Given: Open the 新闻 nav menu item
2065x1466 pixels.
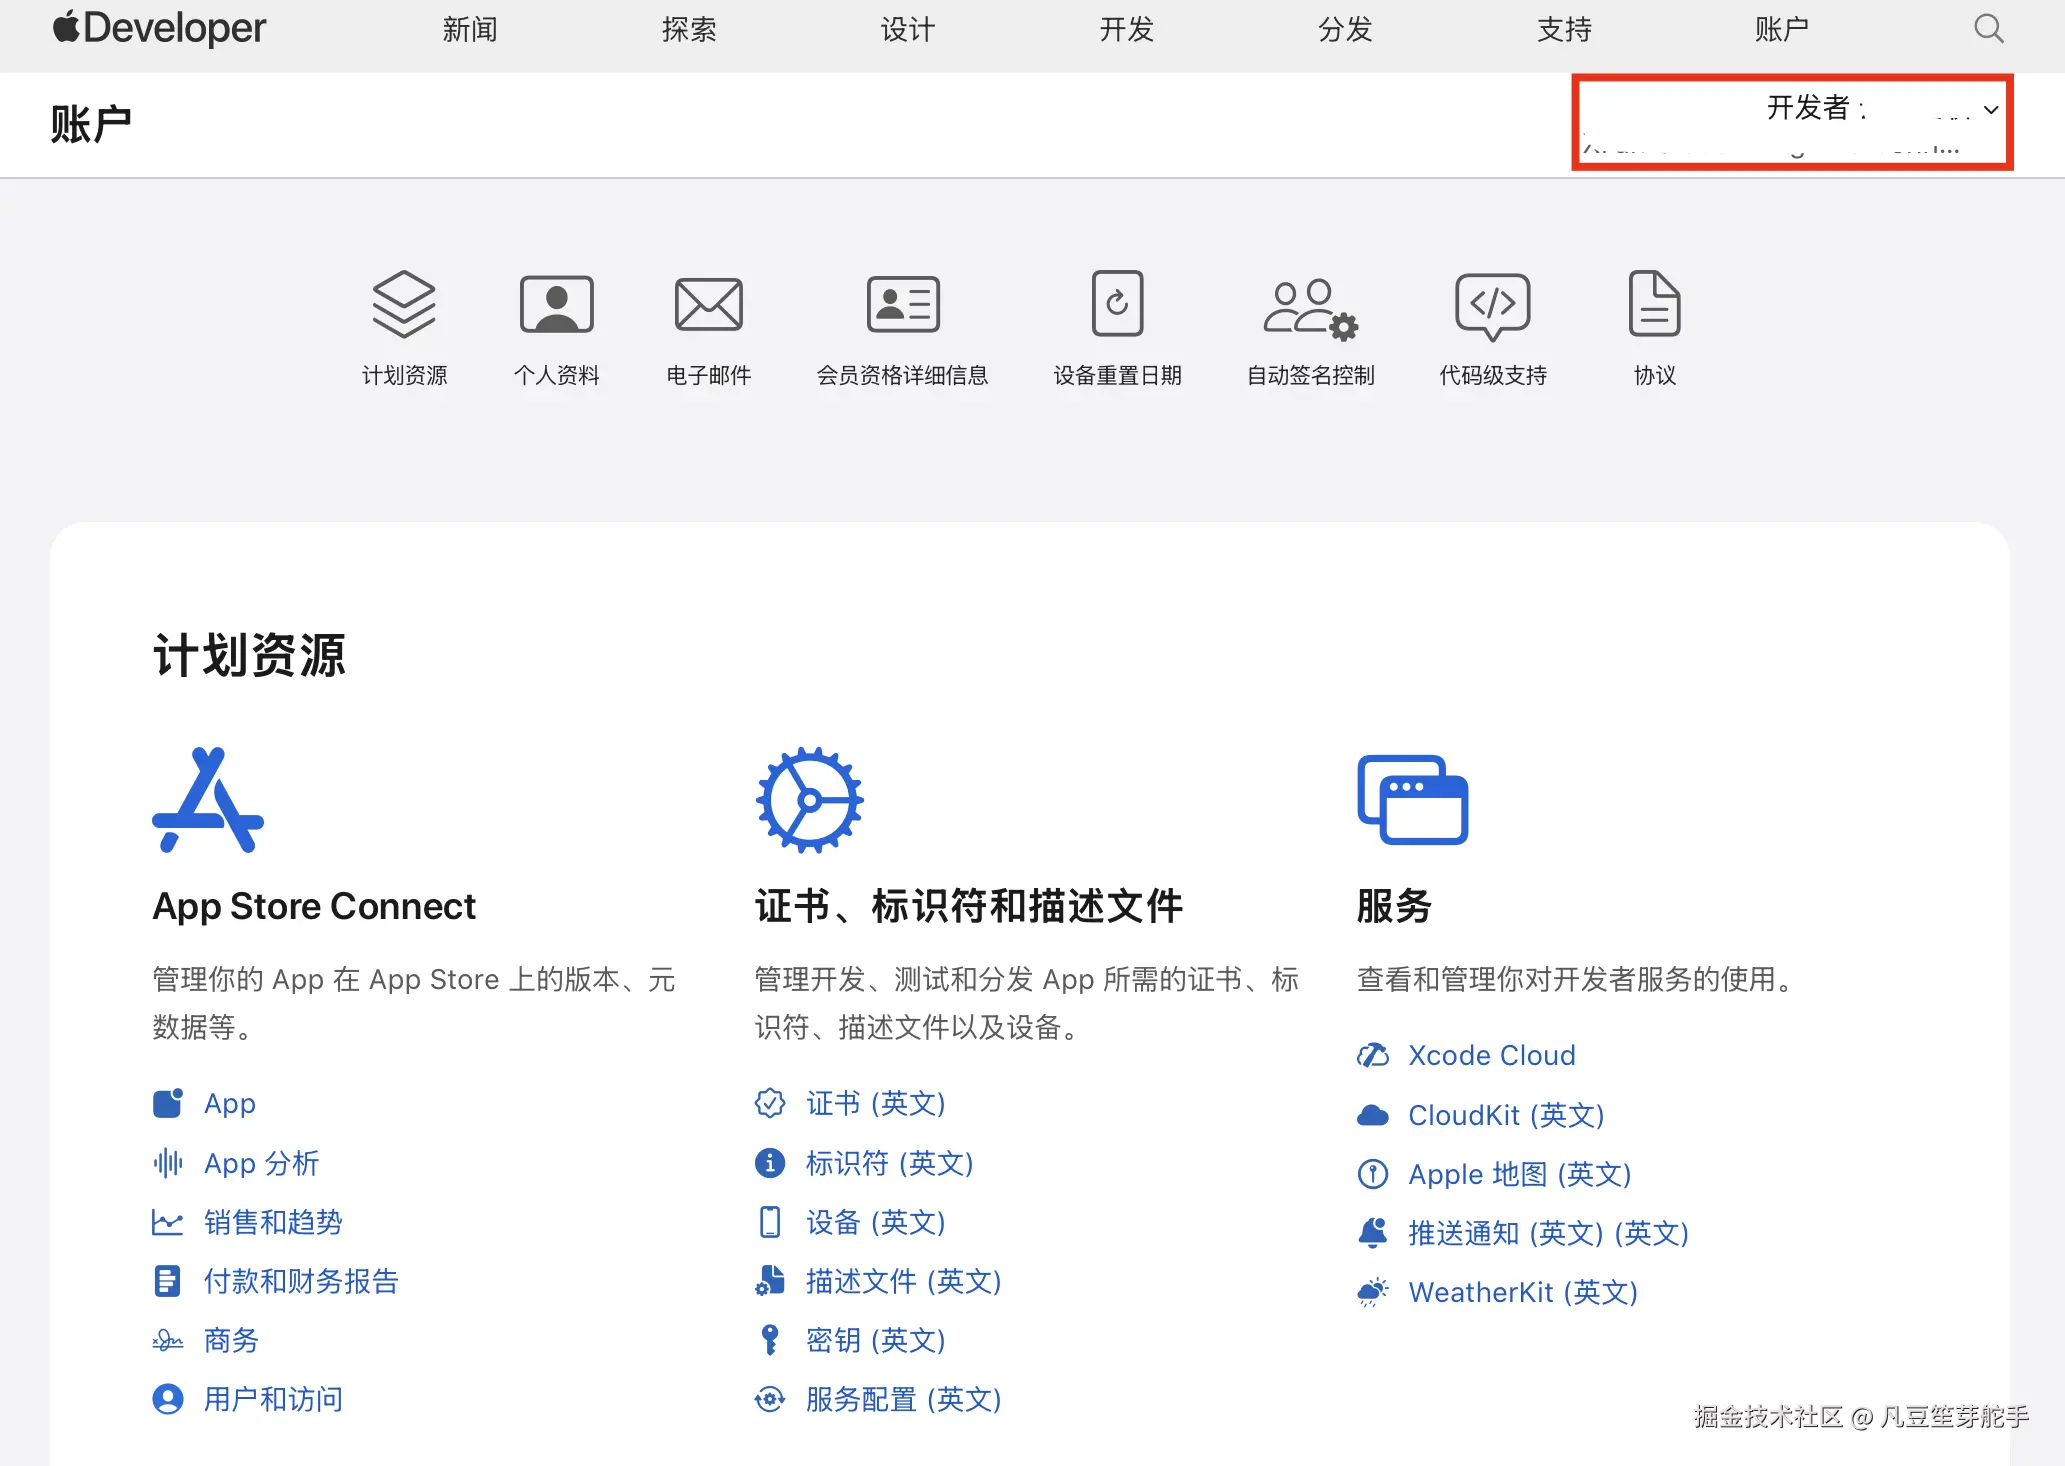Looking at the screenshot, I should click(x=470, y=30).
